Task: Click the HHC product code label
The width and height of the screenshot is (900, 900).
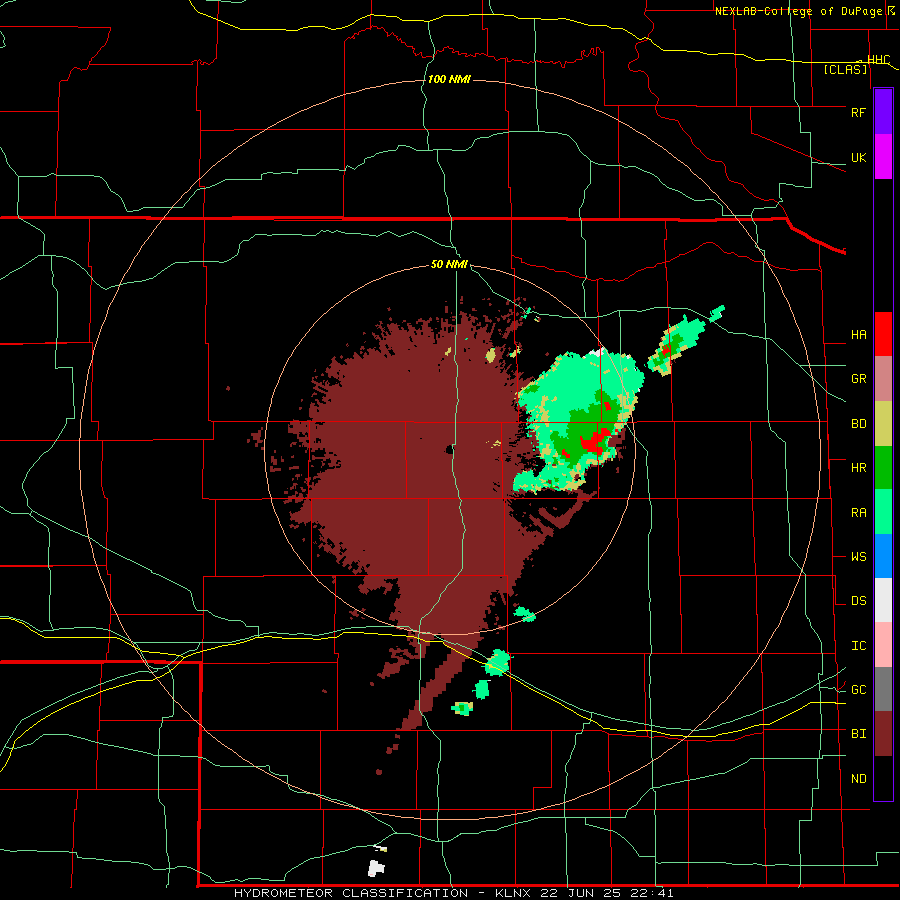Action: point(878,59)
